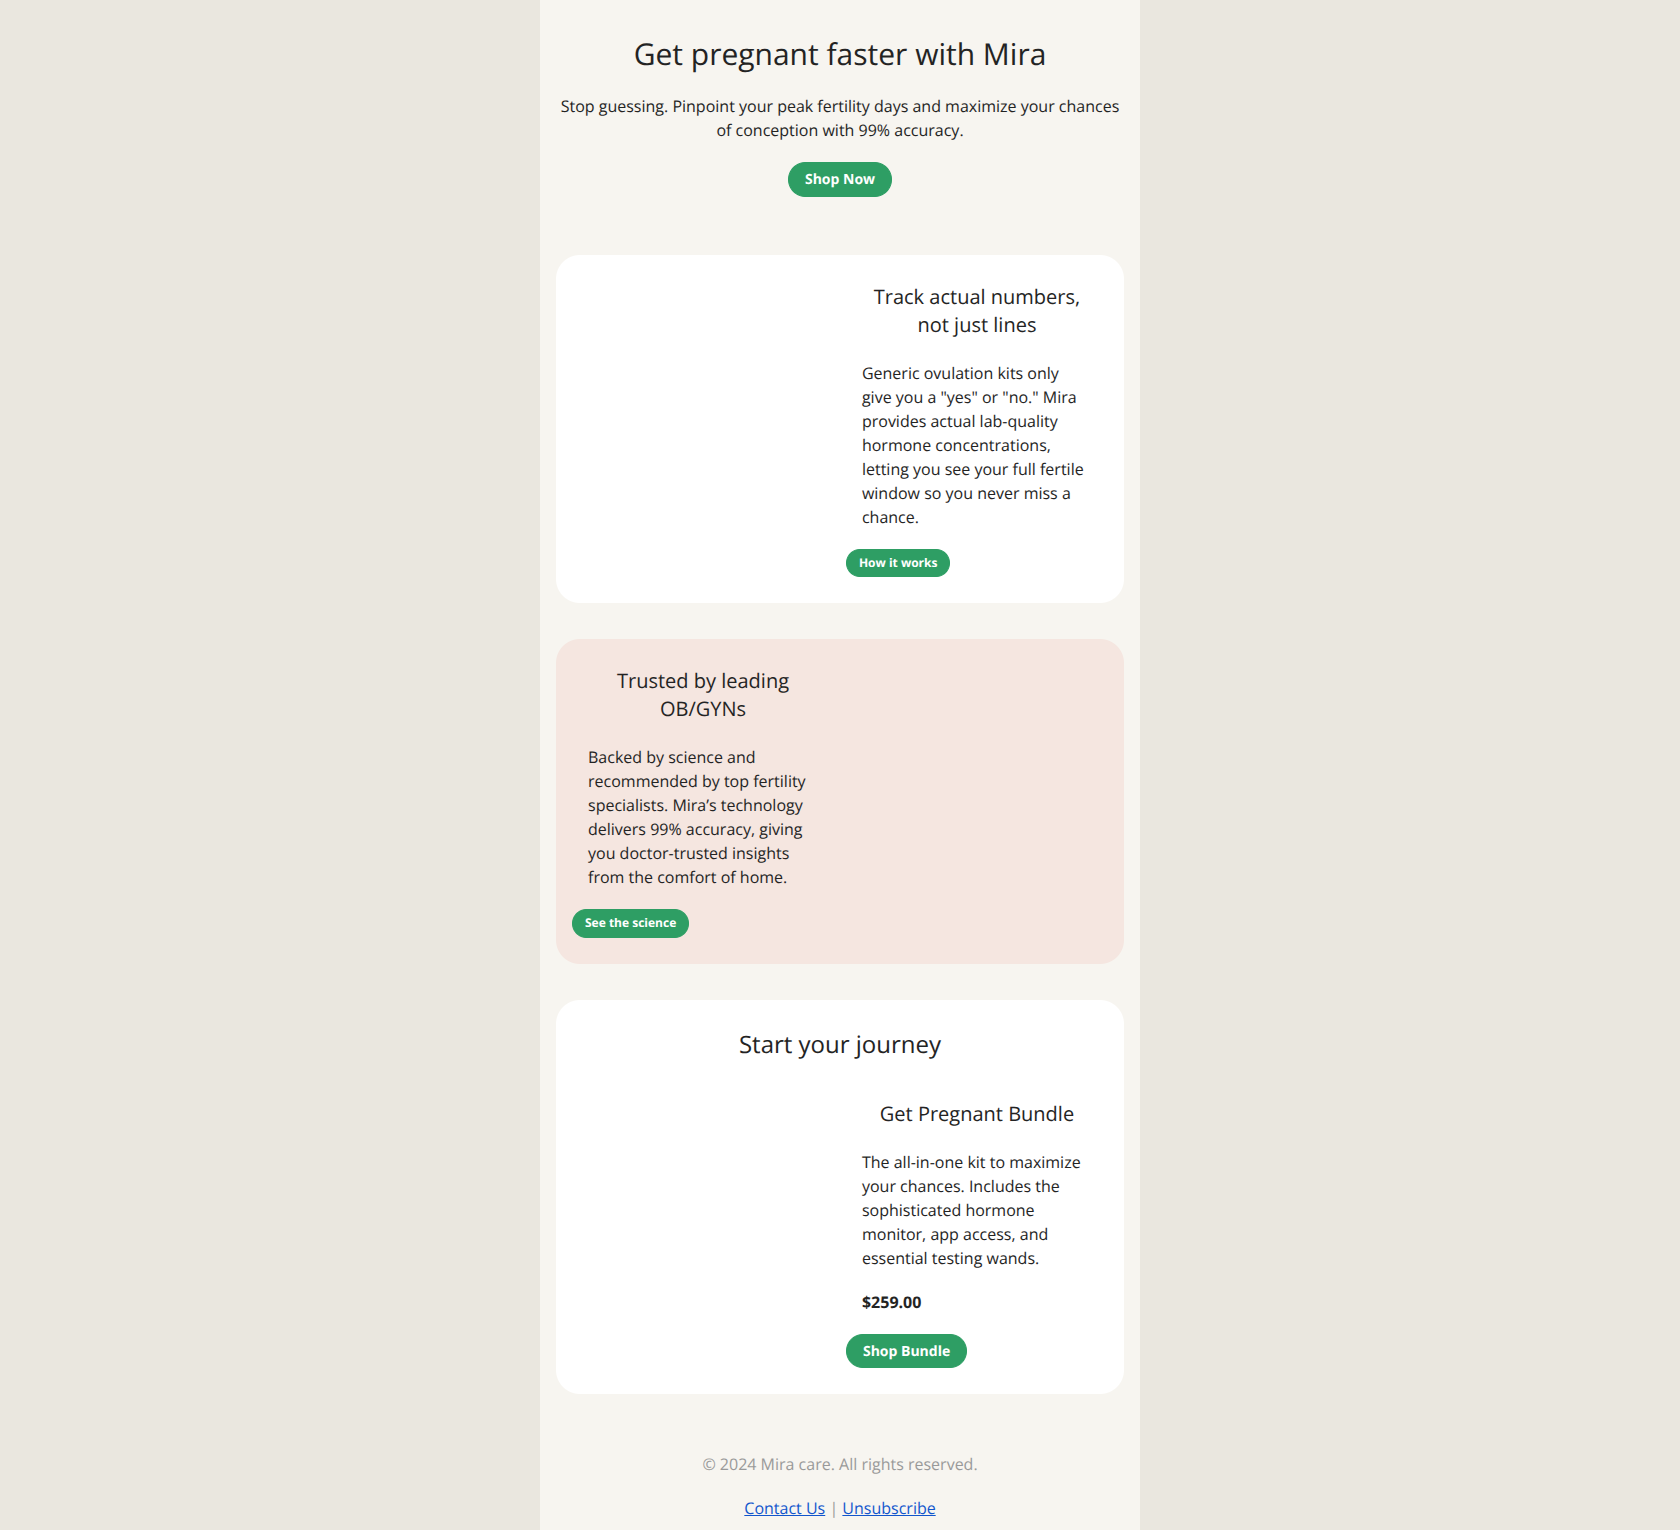Viewport: 1680px width, 1530px height.
Task: Select the "Track actual numbers" heading
Action: (976, 311)
